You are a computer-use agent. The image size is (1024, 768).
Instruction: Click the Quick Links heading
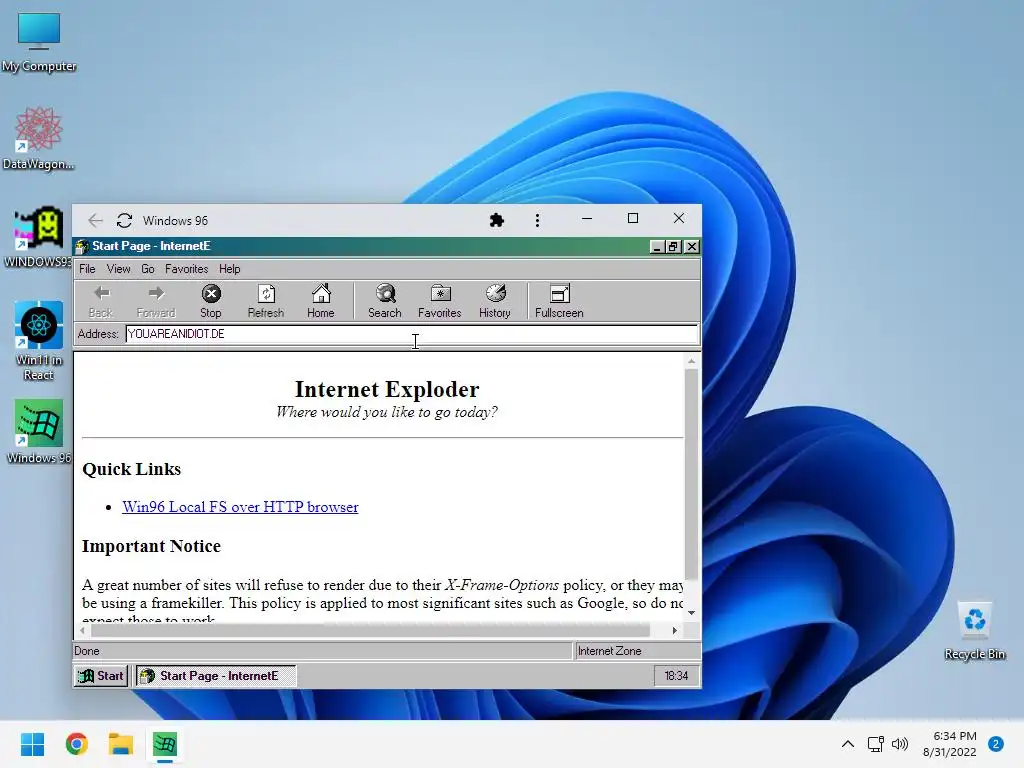point(131,469)
